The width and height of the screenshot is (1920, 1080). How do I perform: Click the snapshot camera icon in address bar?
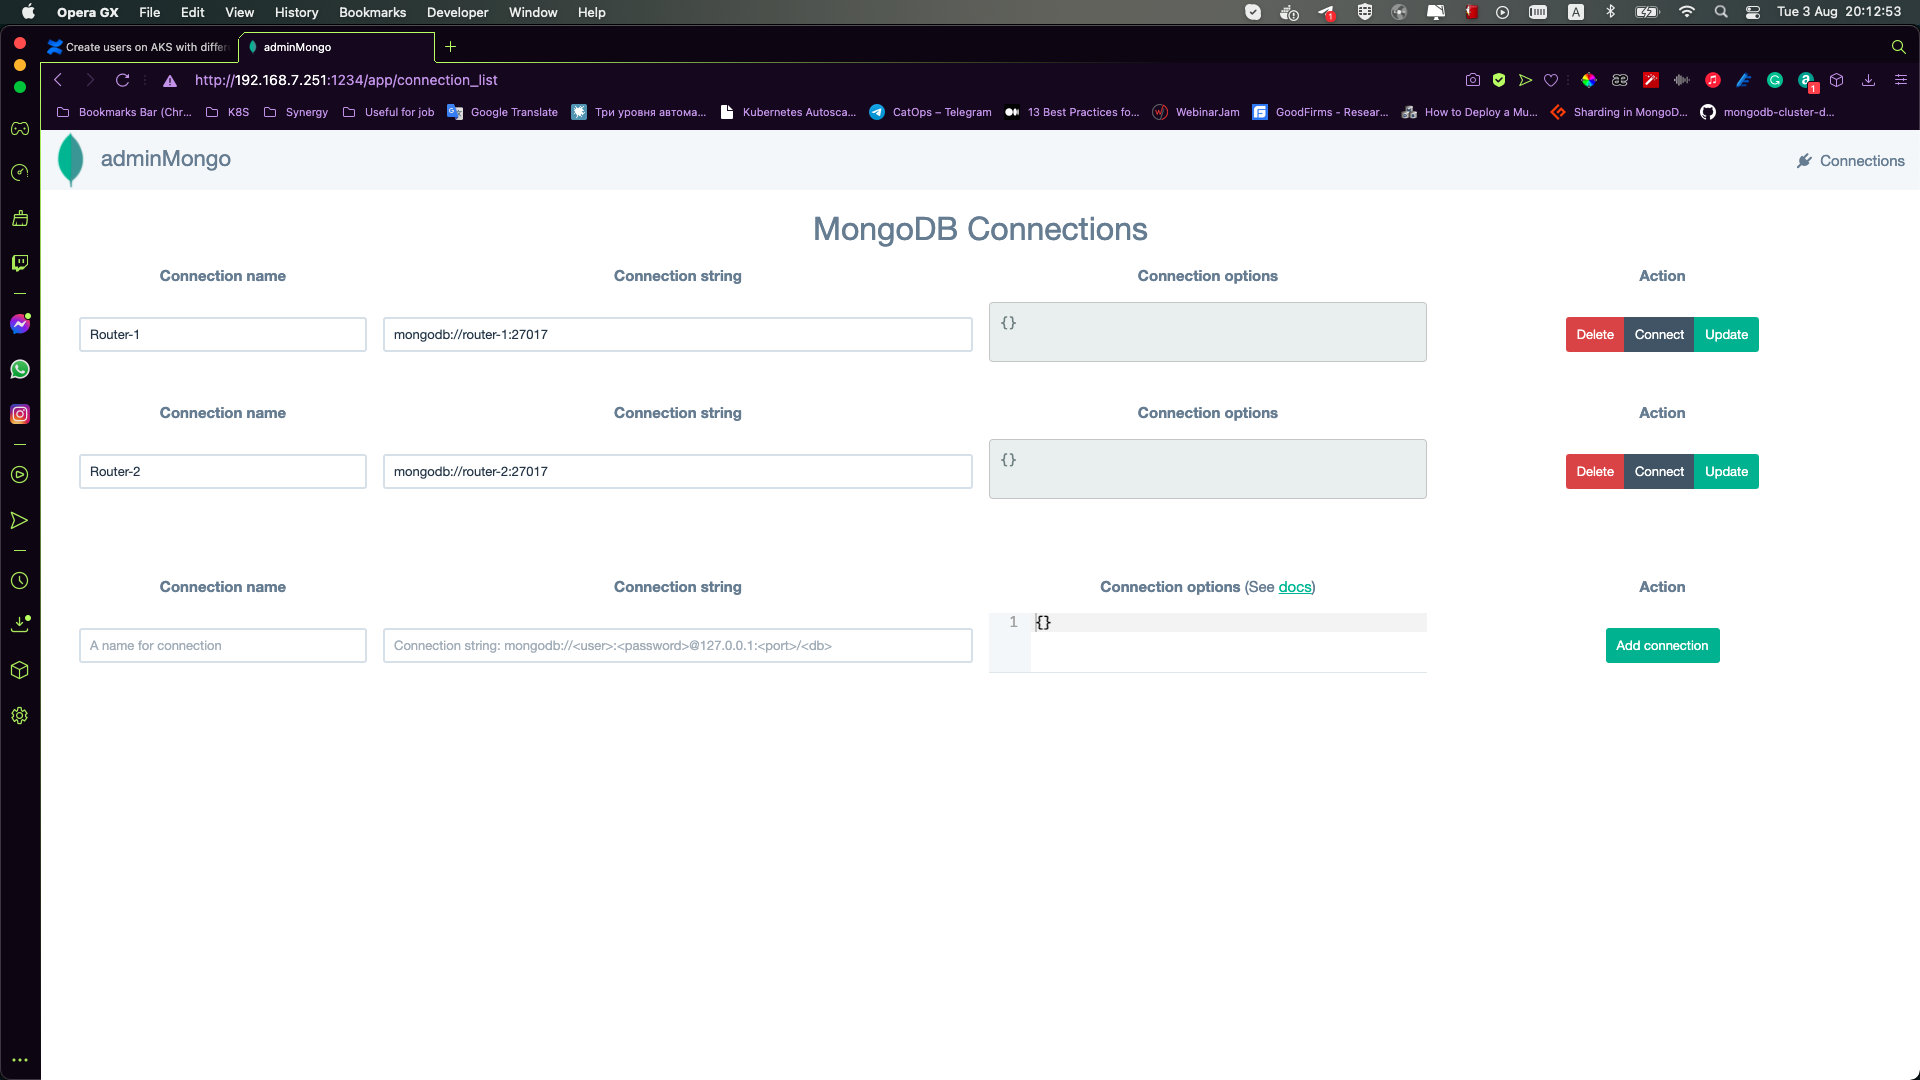coord(1473,80)
